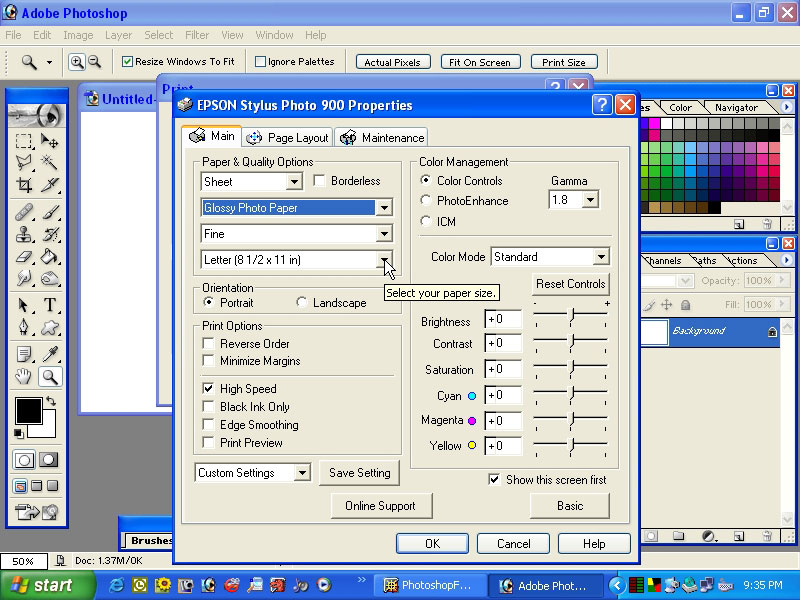
Task: Select the Hand tool
Action: [22, 376]
